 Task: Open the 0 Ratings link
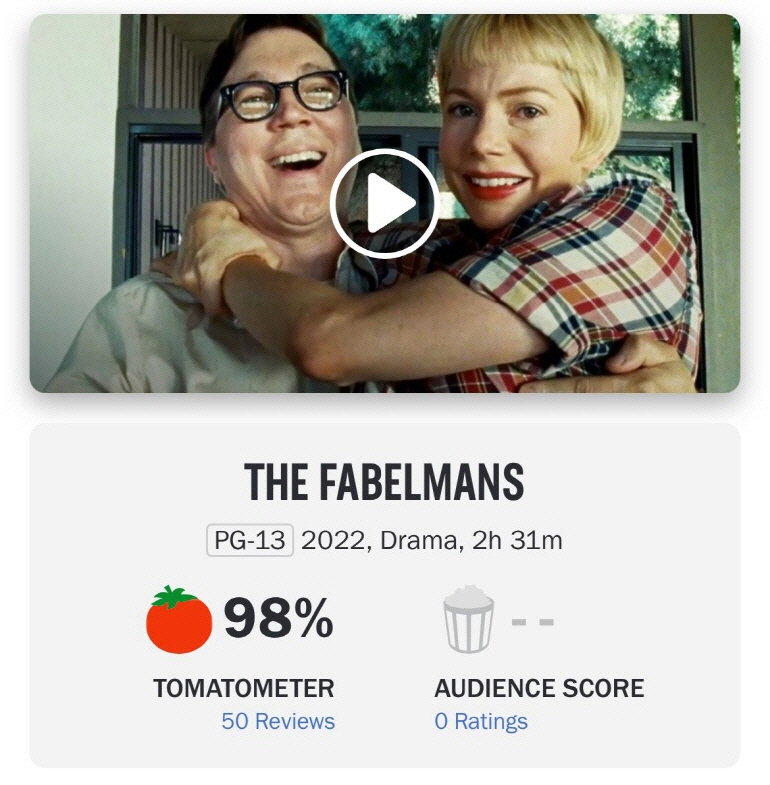(481, 721)
